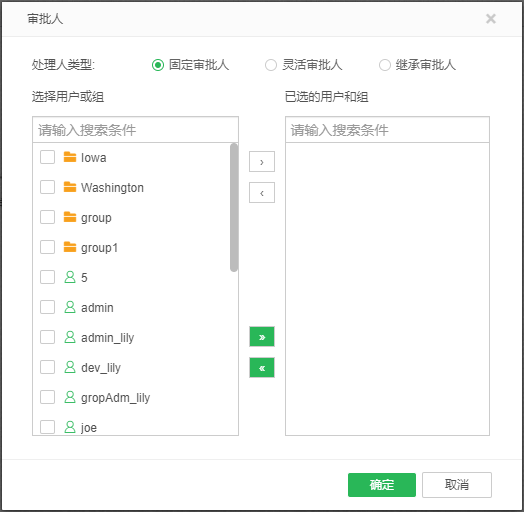Screen dimensions: 524x512
Task: Select 灵活审批人 radio button
Action: [x=271, y=65]
